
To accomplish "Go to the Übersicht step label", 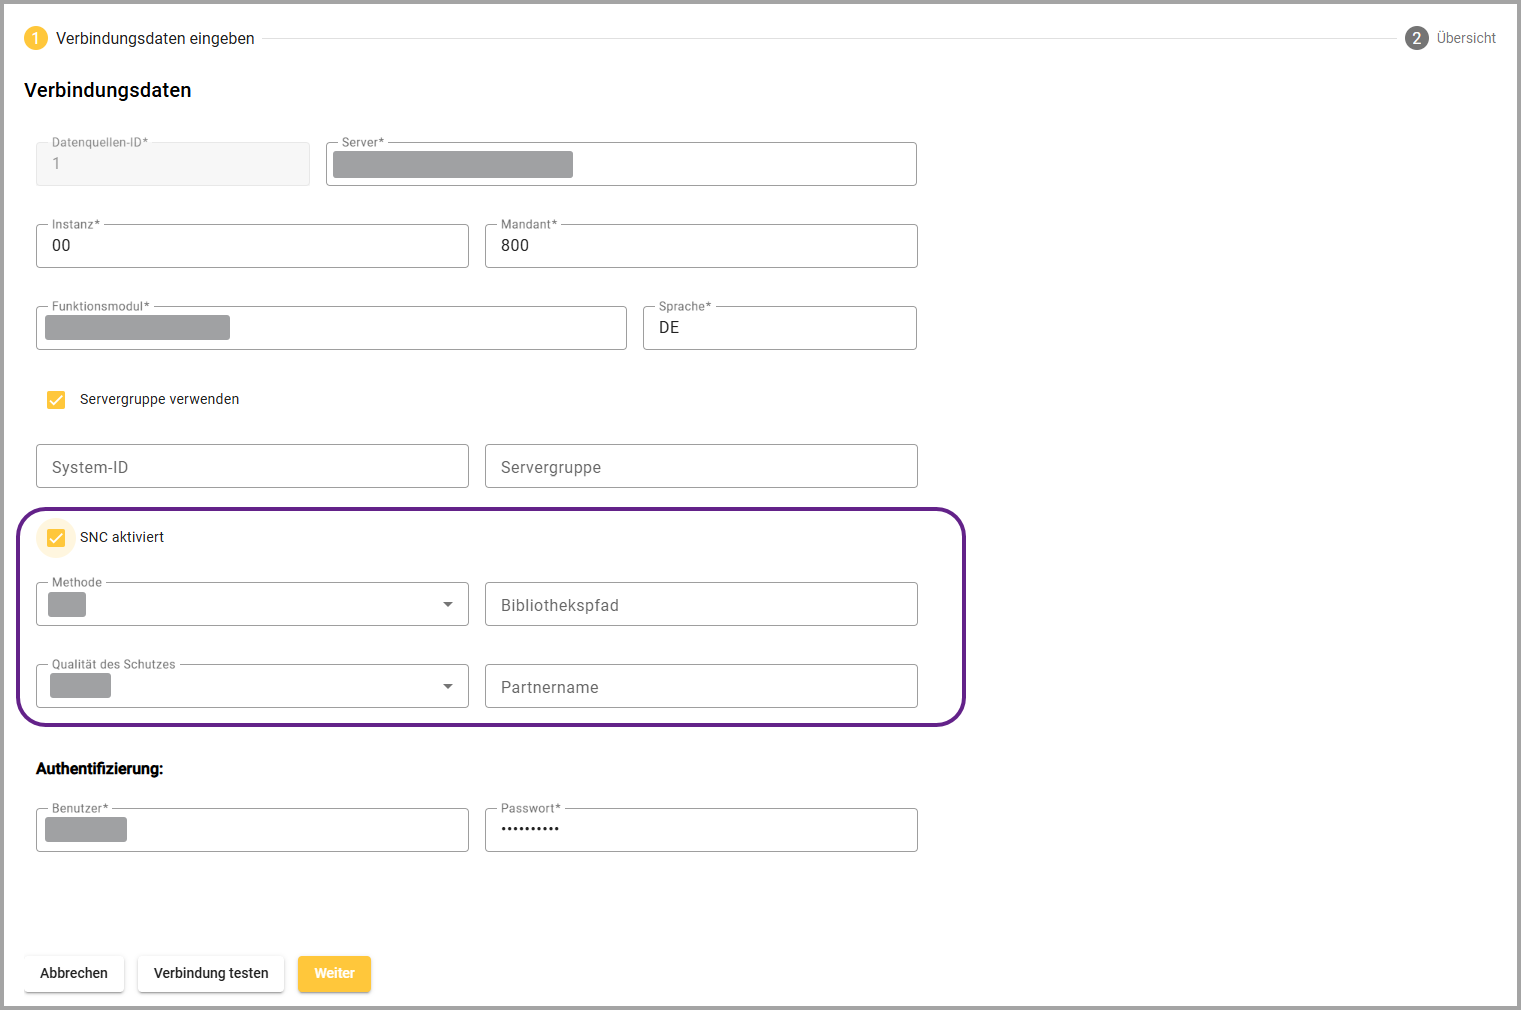I will coord(1466,38).
